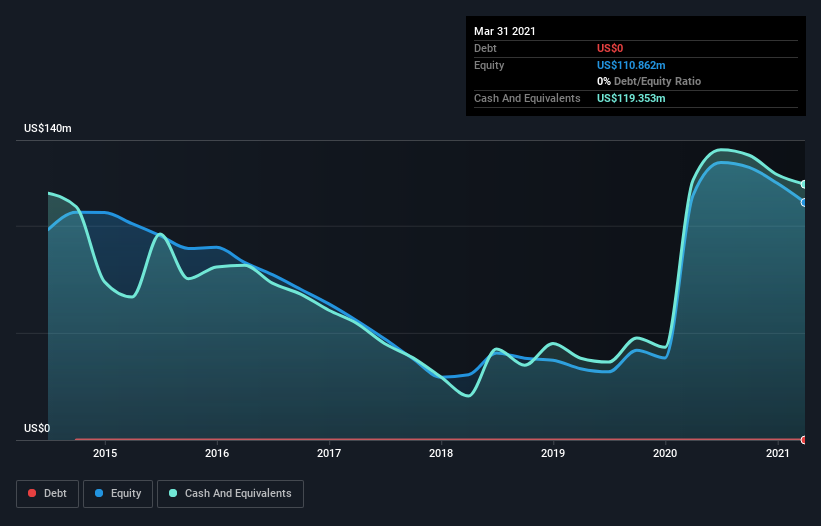This screenshot has width=821, height=526.
Task: Select the 2021 x-axis label
Action: [x=778, y=453]
